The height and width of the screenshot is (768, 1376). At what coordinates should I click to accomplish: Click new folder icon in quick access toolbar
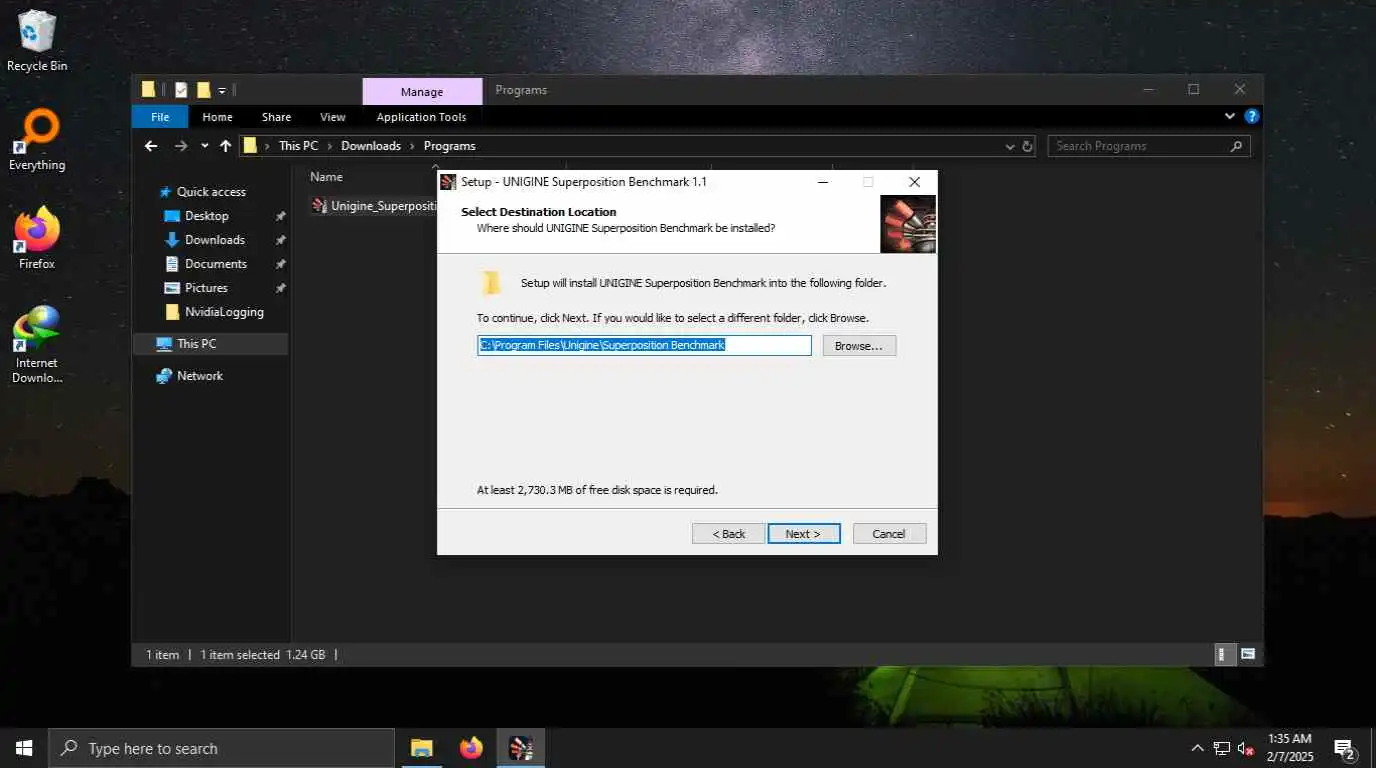203,90
